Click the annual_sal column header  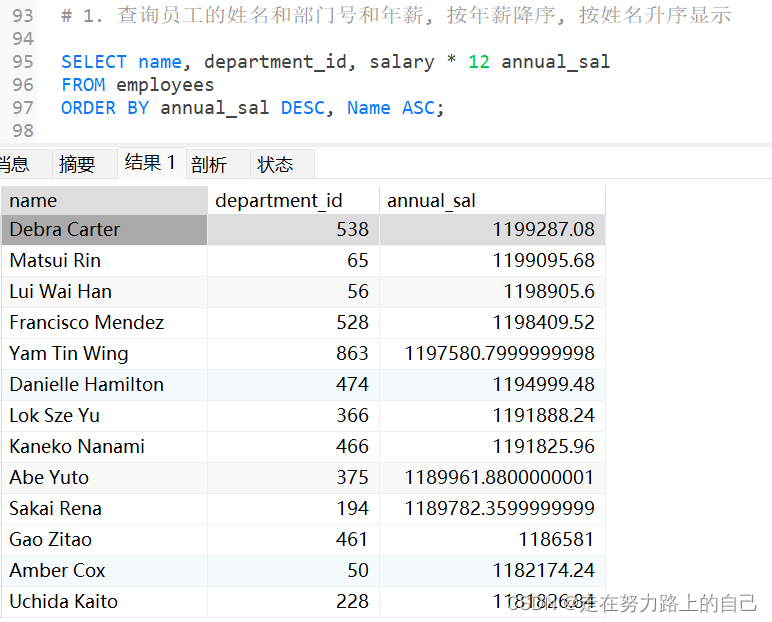pos(492,200)
